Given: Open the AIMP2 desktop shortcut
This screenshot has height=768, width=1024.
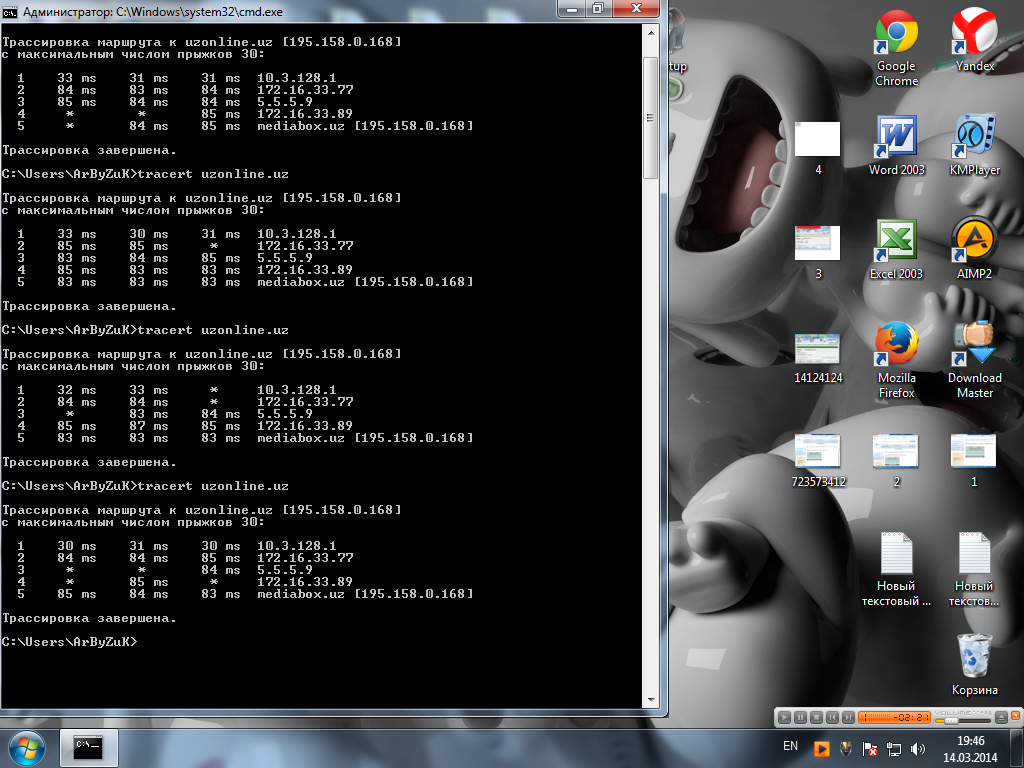Looking at the screenshot, I should click(x=974, y=242).
